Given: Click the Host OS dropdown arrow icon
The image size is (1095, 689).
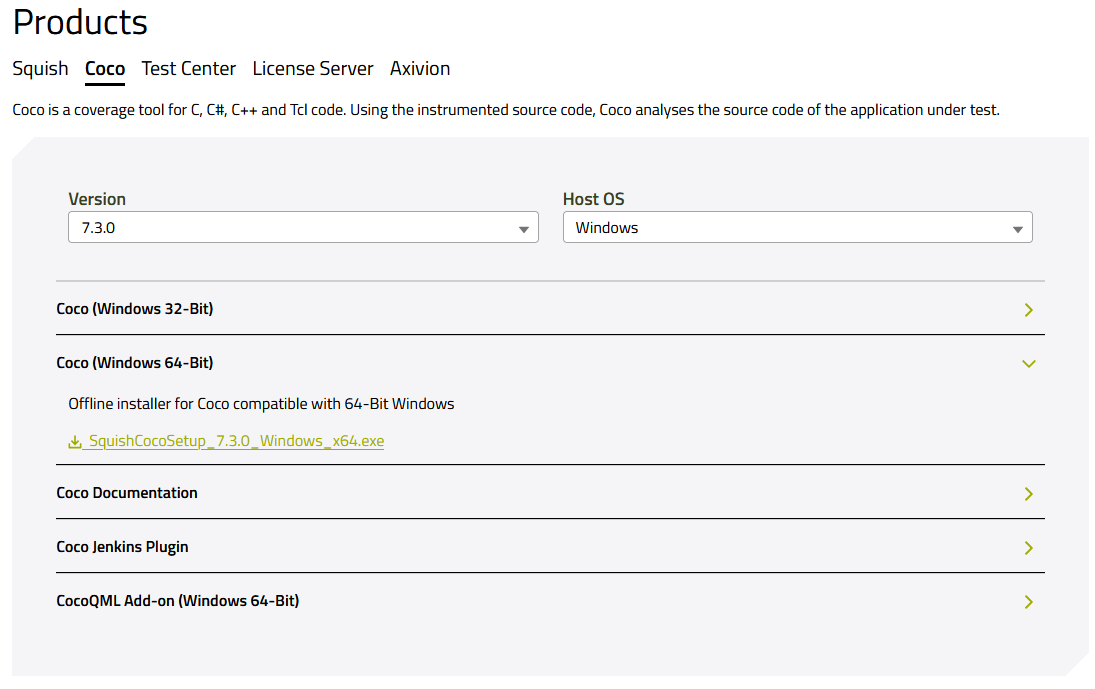Looking at the screenshot, I should [1017, 229].
